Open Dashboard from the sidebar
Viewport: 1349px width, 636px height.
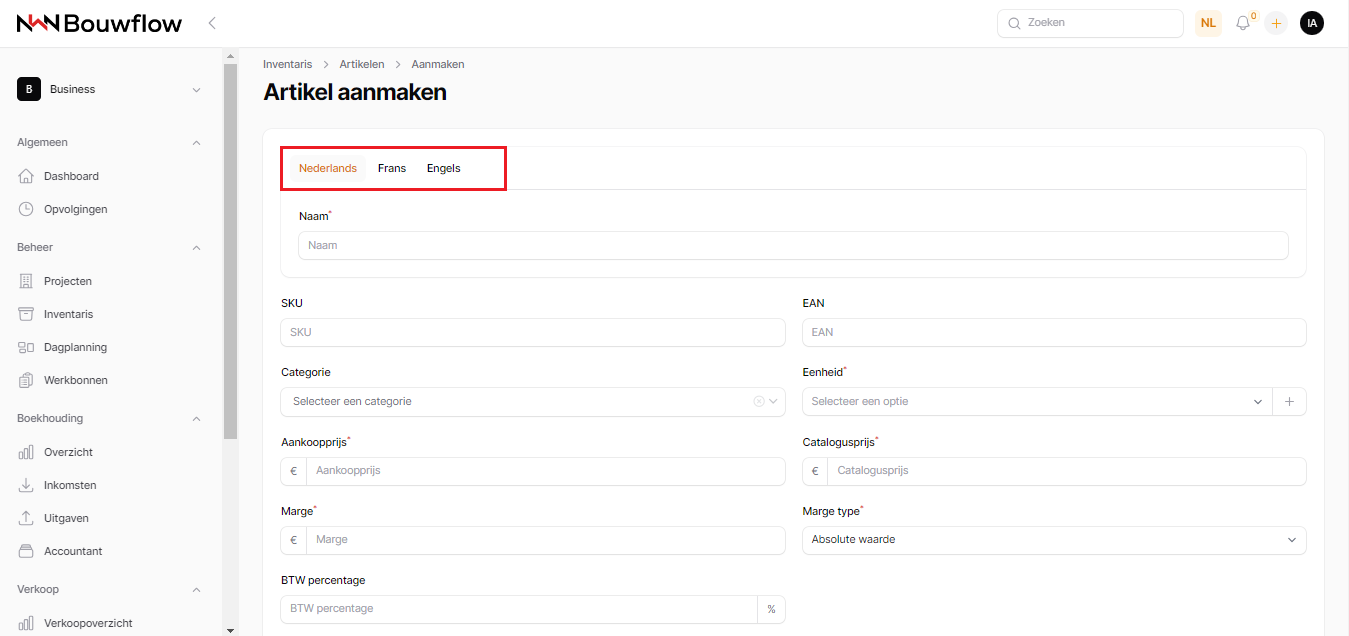(x=71, y=176)
